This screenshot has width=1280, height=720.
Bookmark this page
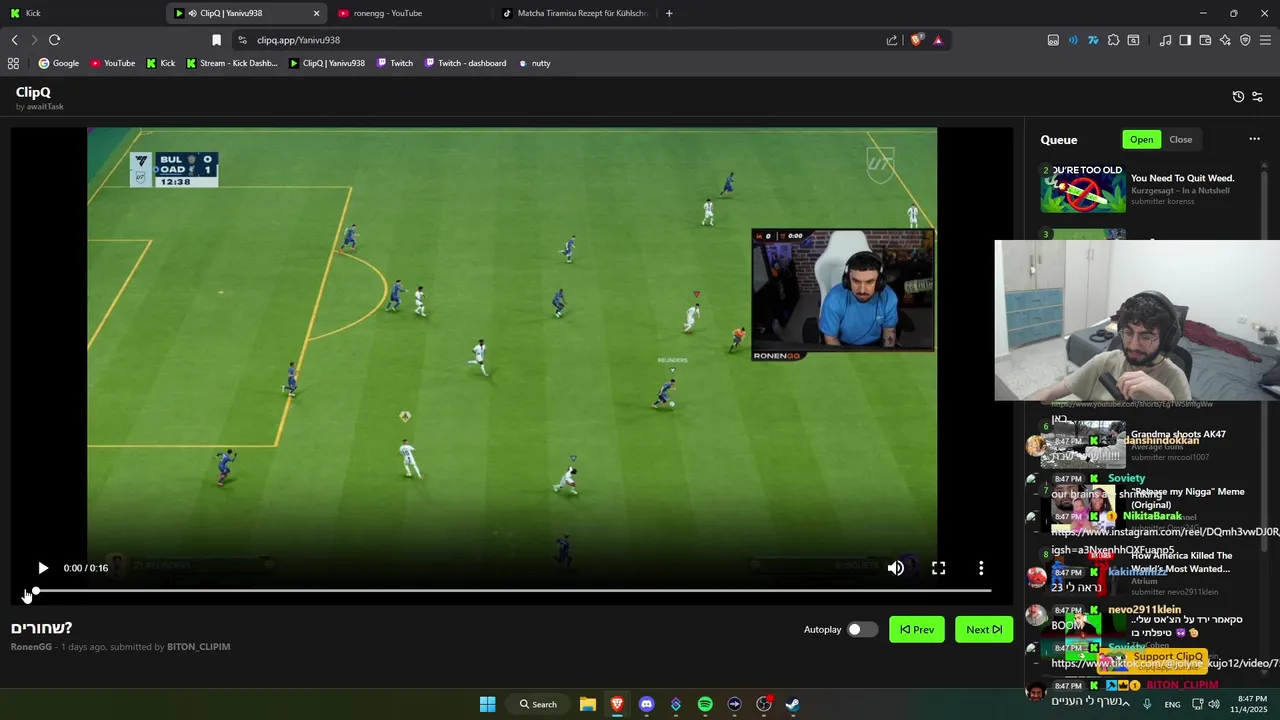(216, 40)
